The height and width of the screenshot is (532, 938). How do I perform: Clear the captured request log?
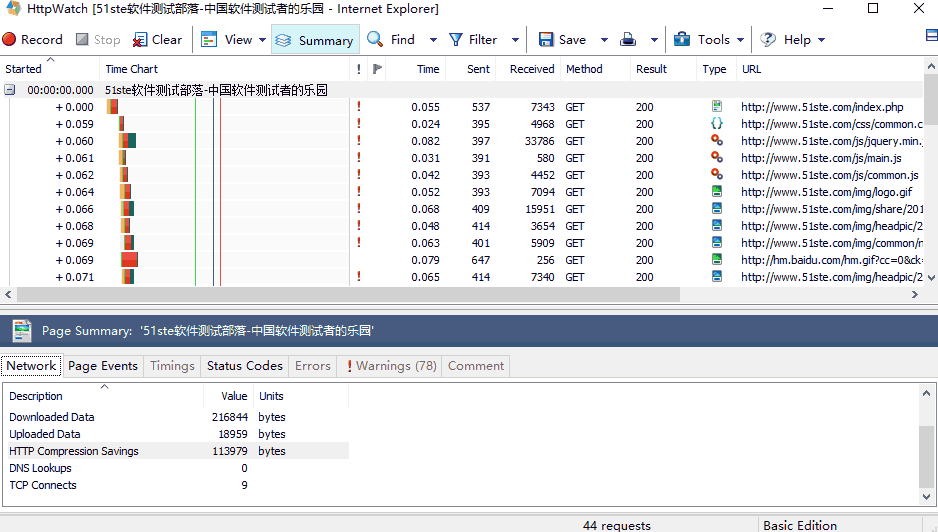[x=157, y=40]
